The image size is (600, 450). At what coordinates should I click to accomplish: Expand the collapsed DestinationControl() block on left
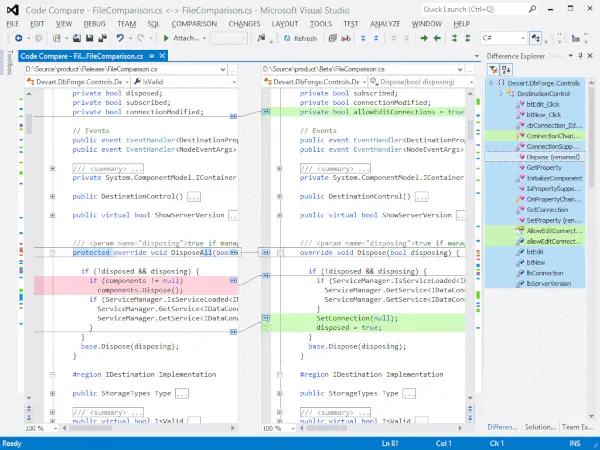tap(51, 197)
